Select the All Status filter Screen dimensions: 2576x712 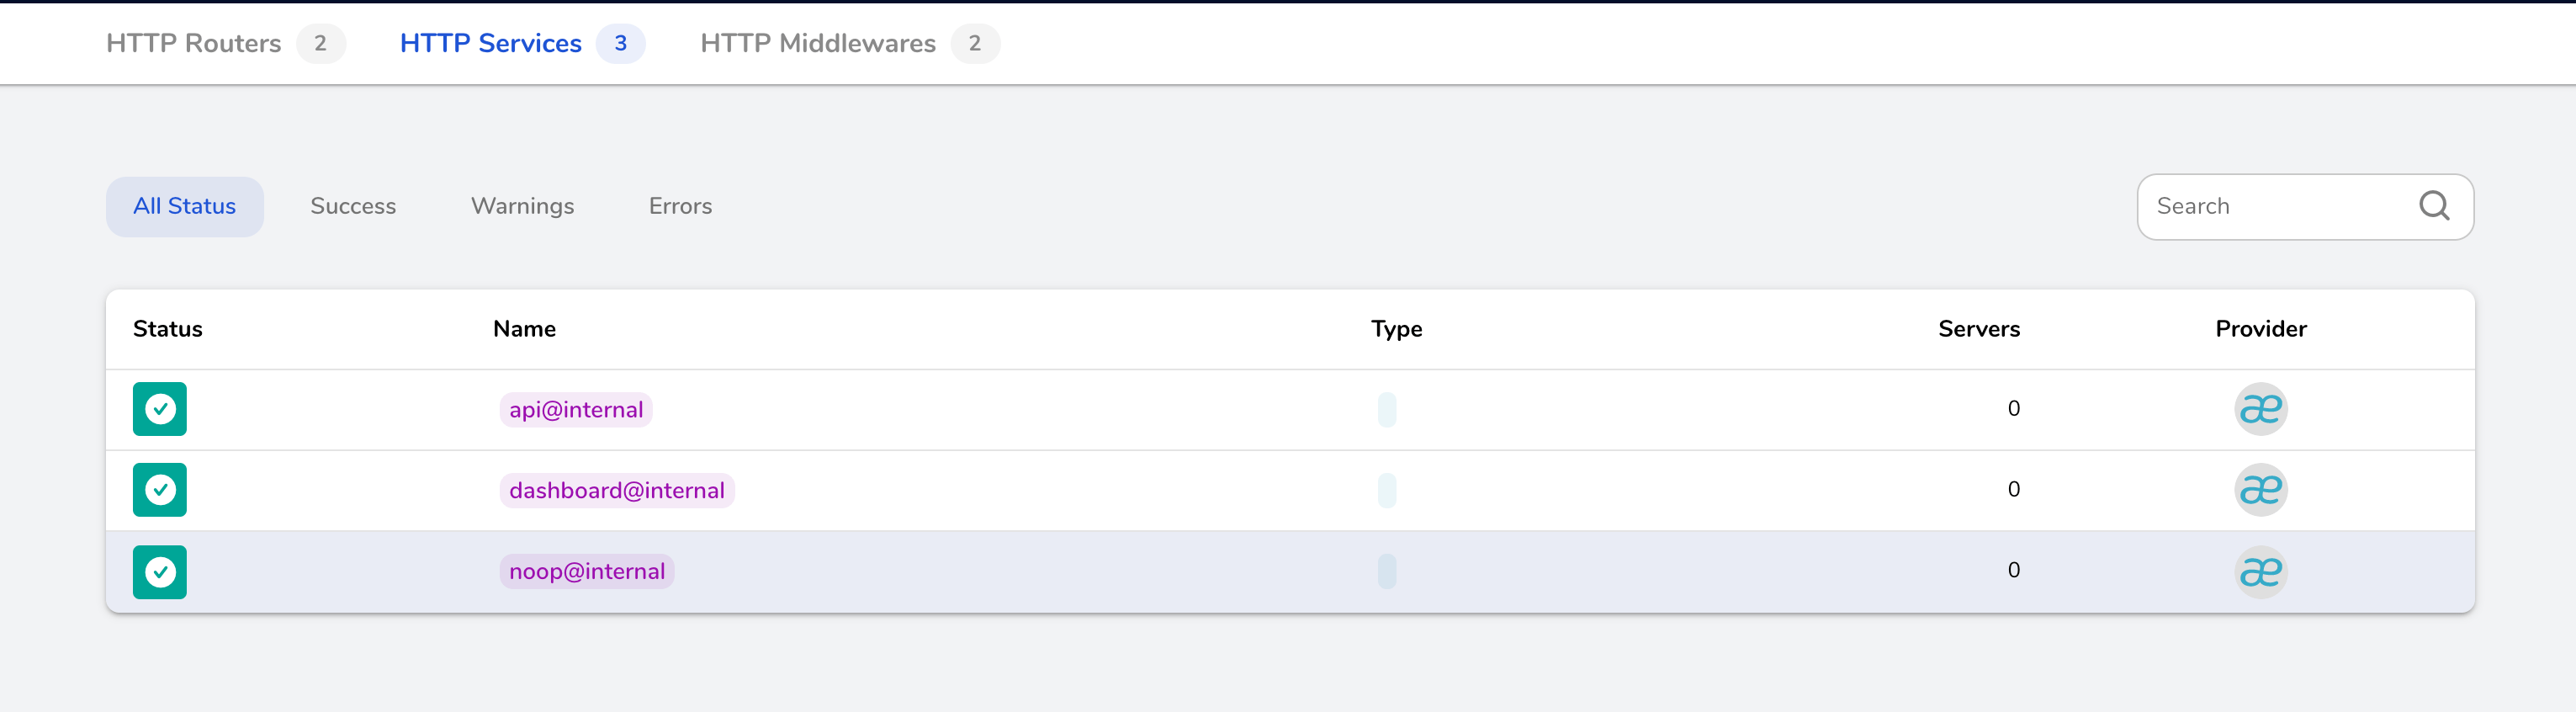coord(185,206)
